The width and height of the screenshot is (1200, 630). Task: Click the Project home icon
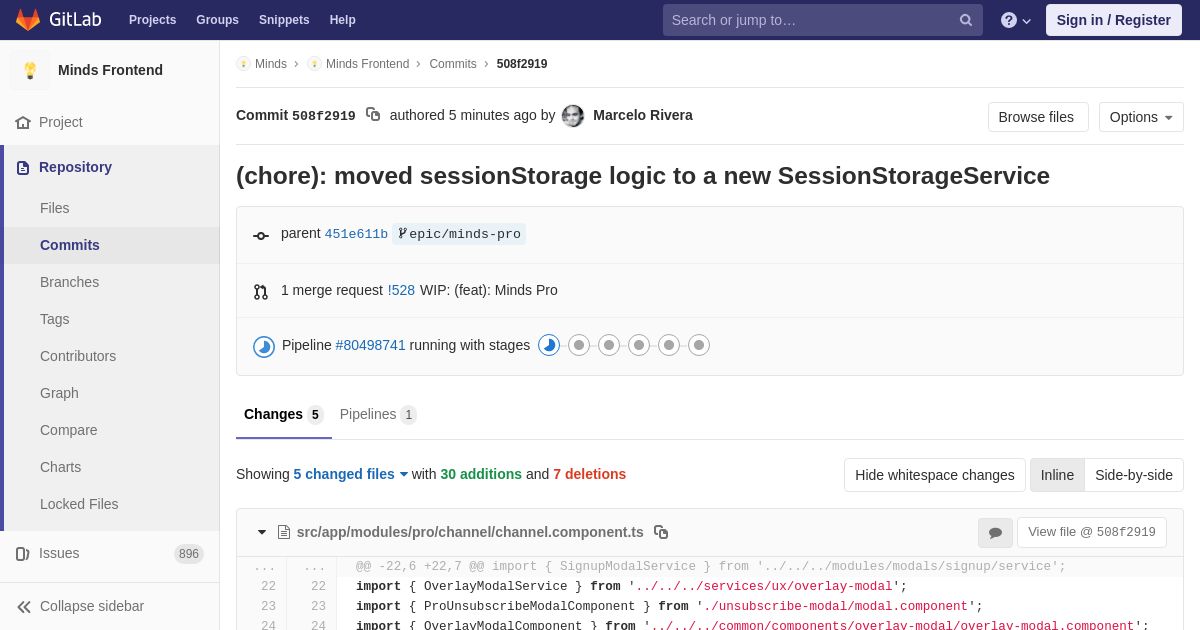(x=23, y=122)
